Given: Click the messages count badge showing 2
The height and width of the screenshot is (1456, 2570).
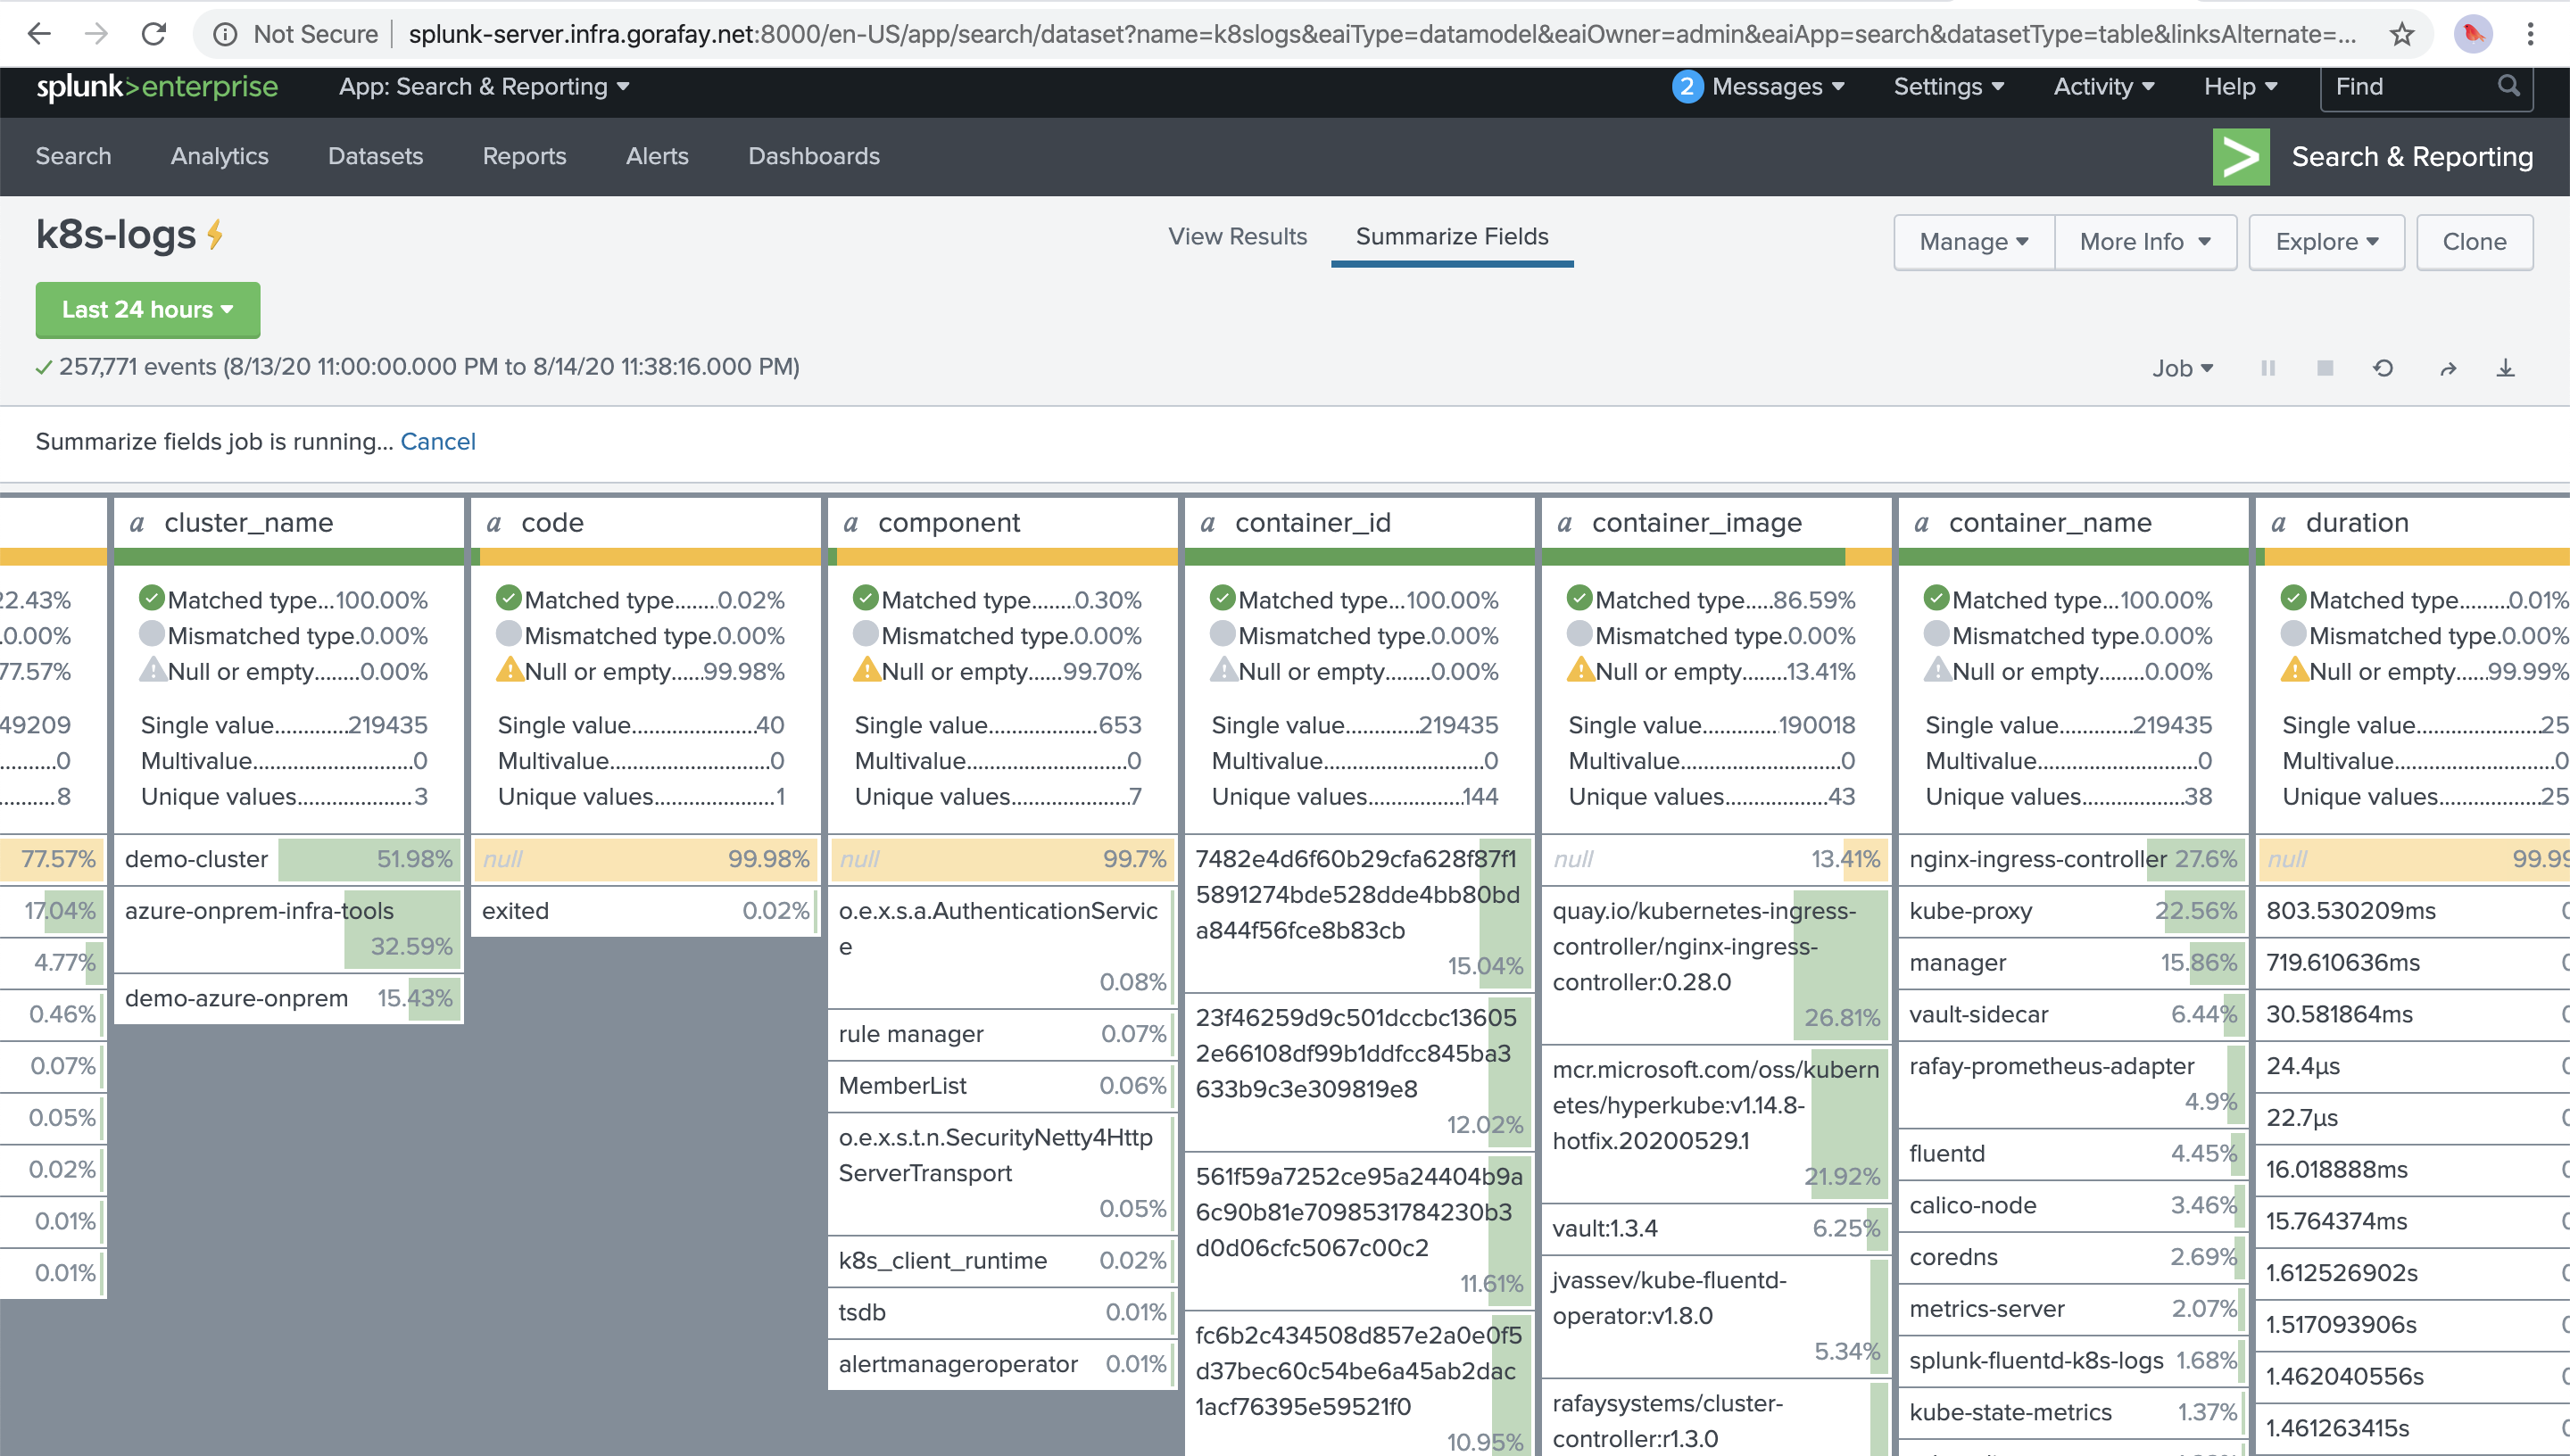Looking at the screenshot, I should tap(1687, 87).
